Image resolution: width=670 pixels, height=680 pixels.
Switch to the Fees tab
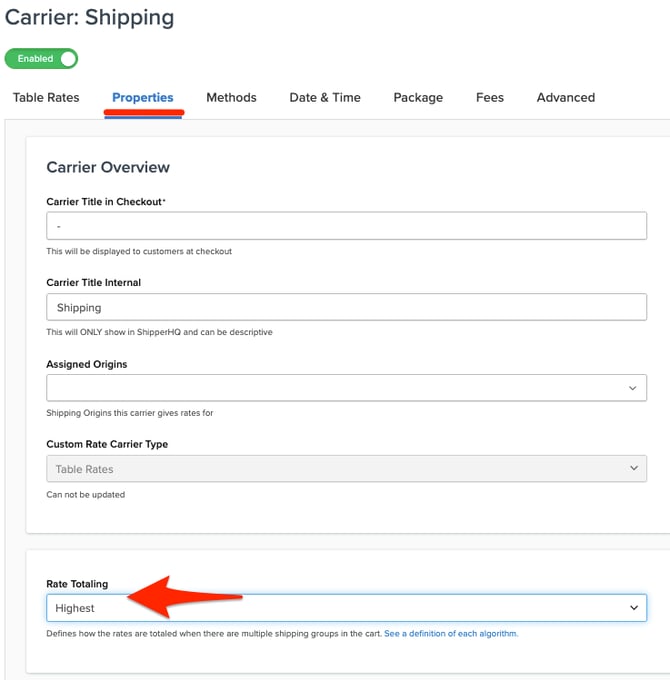[490, 98]
